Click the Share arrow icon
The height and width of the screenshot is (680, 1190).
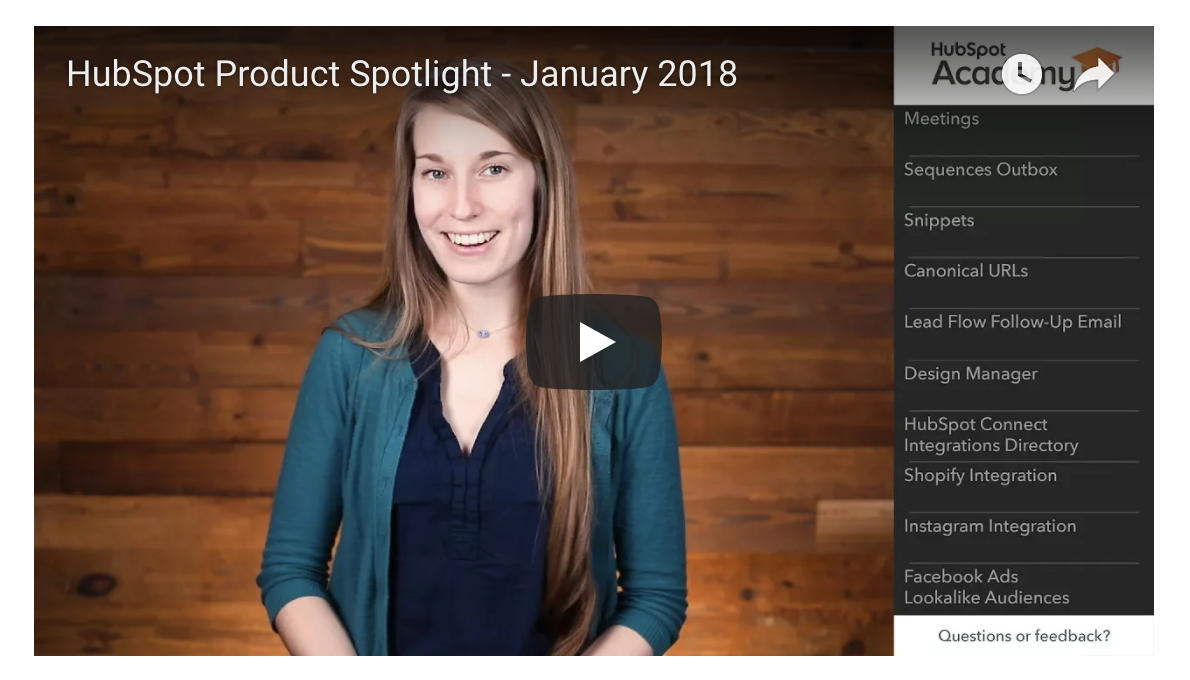pos(1094,74)
